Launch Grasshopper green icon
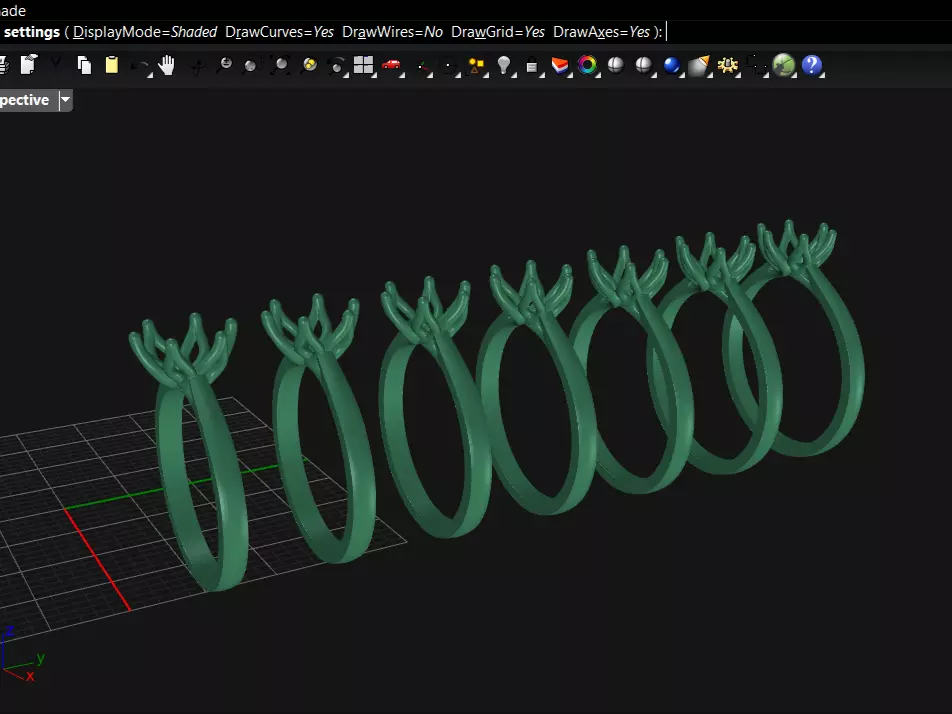The height and width of the screenshot is (714, 952). point(784,65)
